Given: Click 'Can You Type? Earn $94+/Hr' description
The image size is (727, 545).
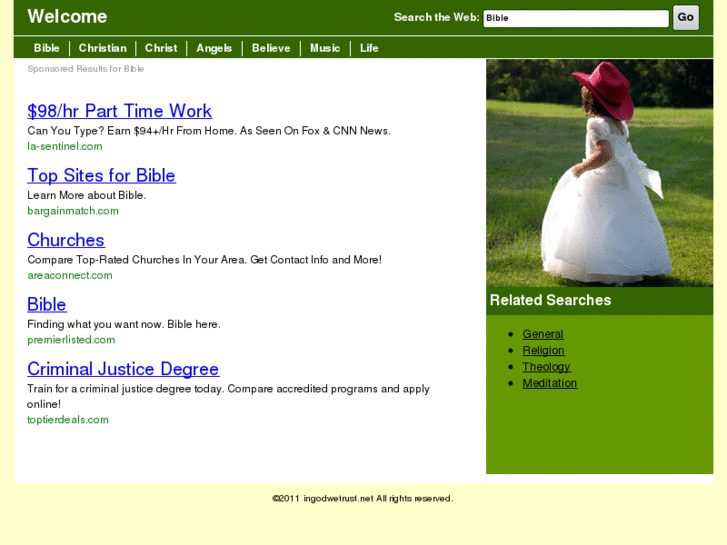Looking at the screenshot, I should (x=209, y=131).
